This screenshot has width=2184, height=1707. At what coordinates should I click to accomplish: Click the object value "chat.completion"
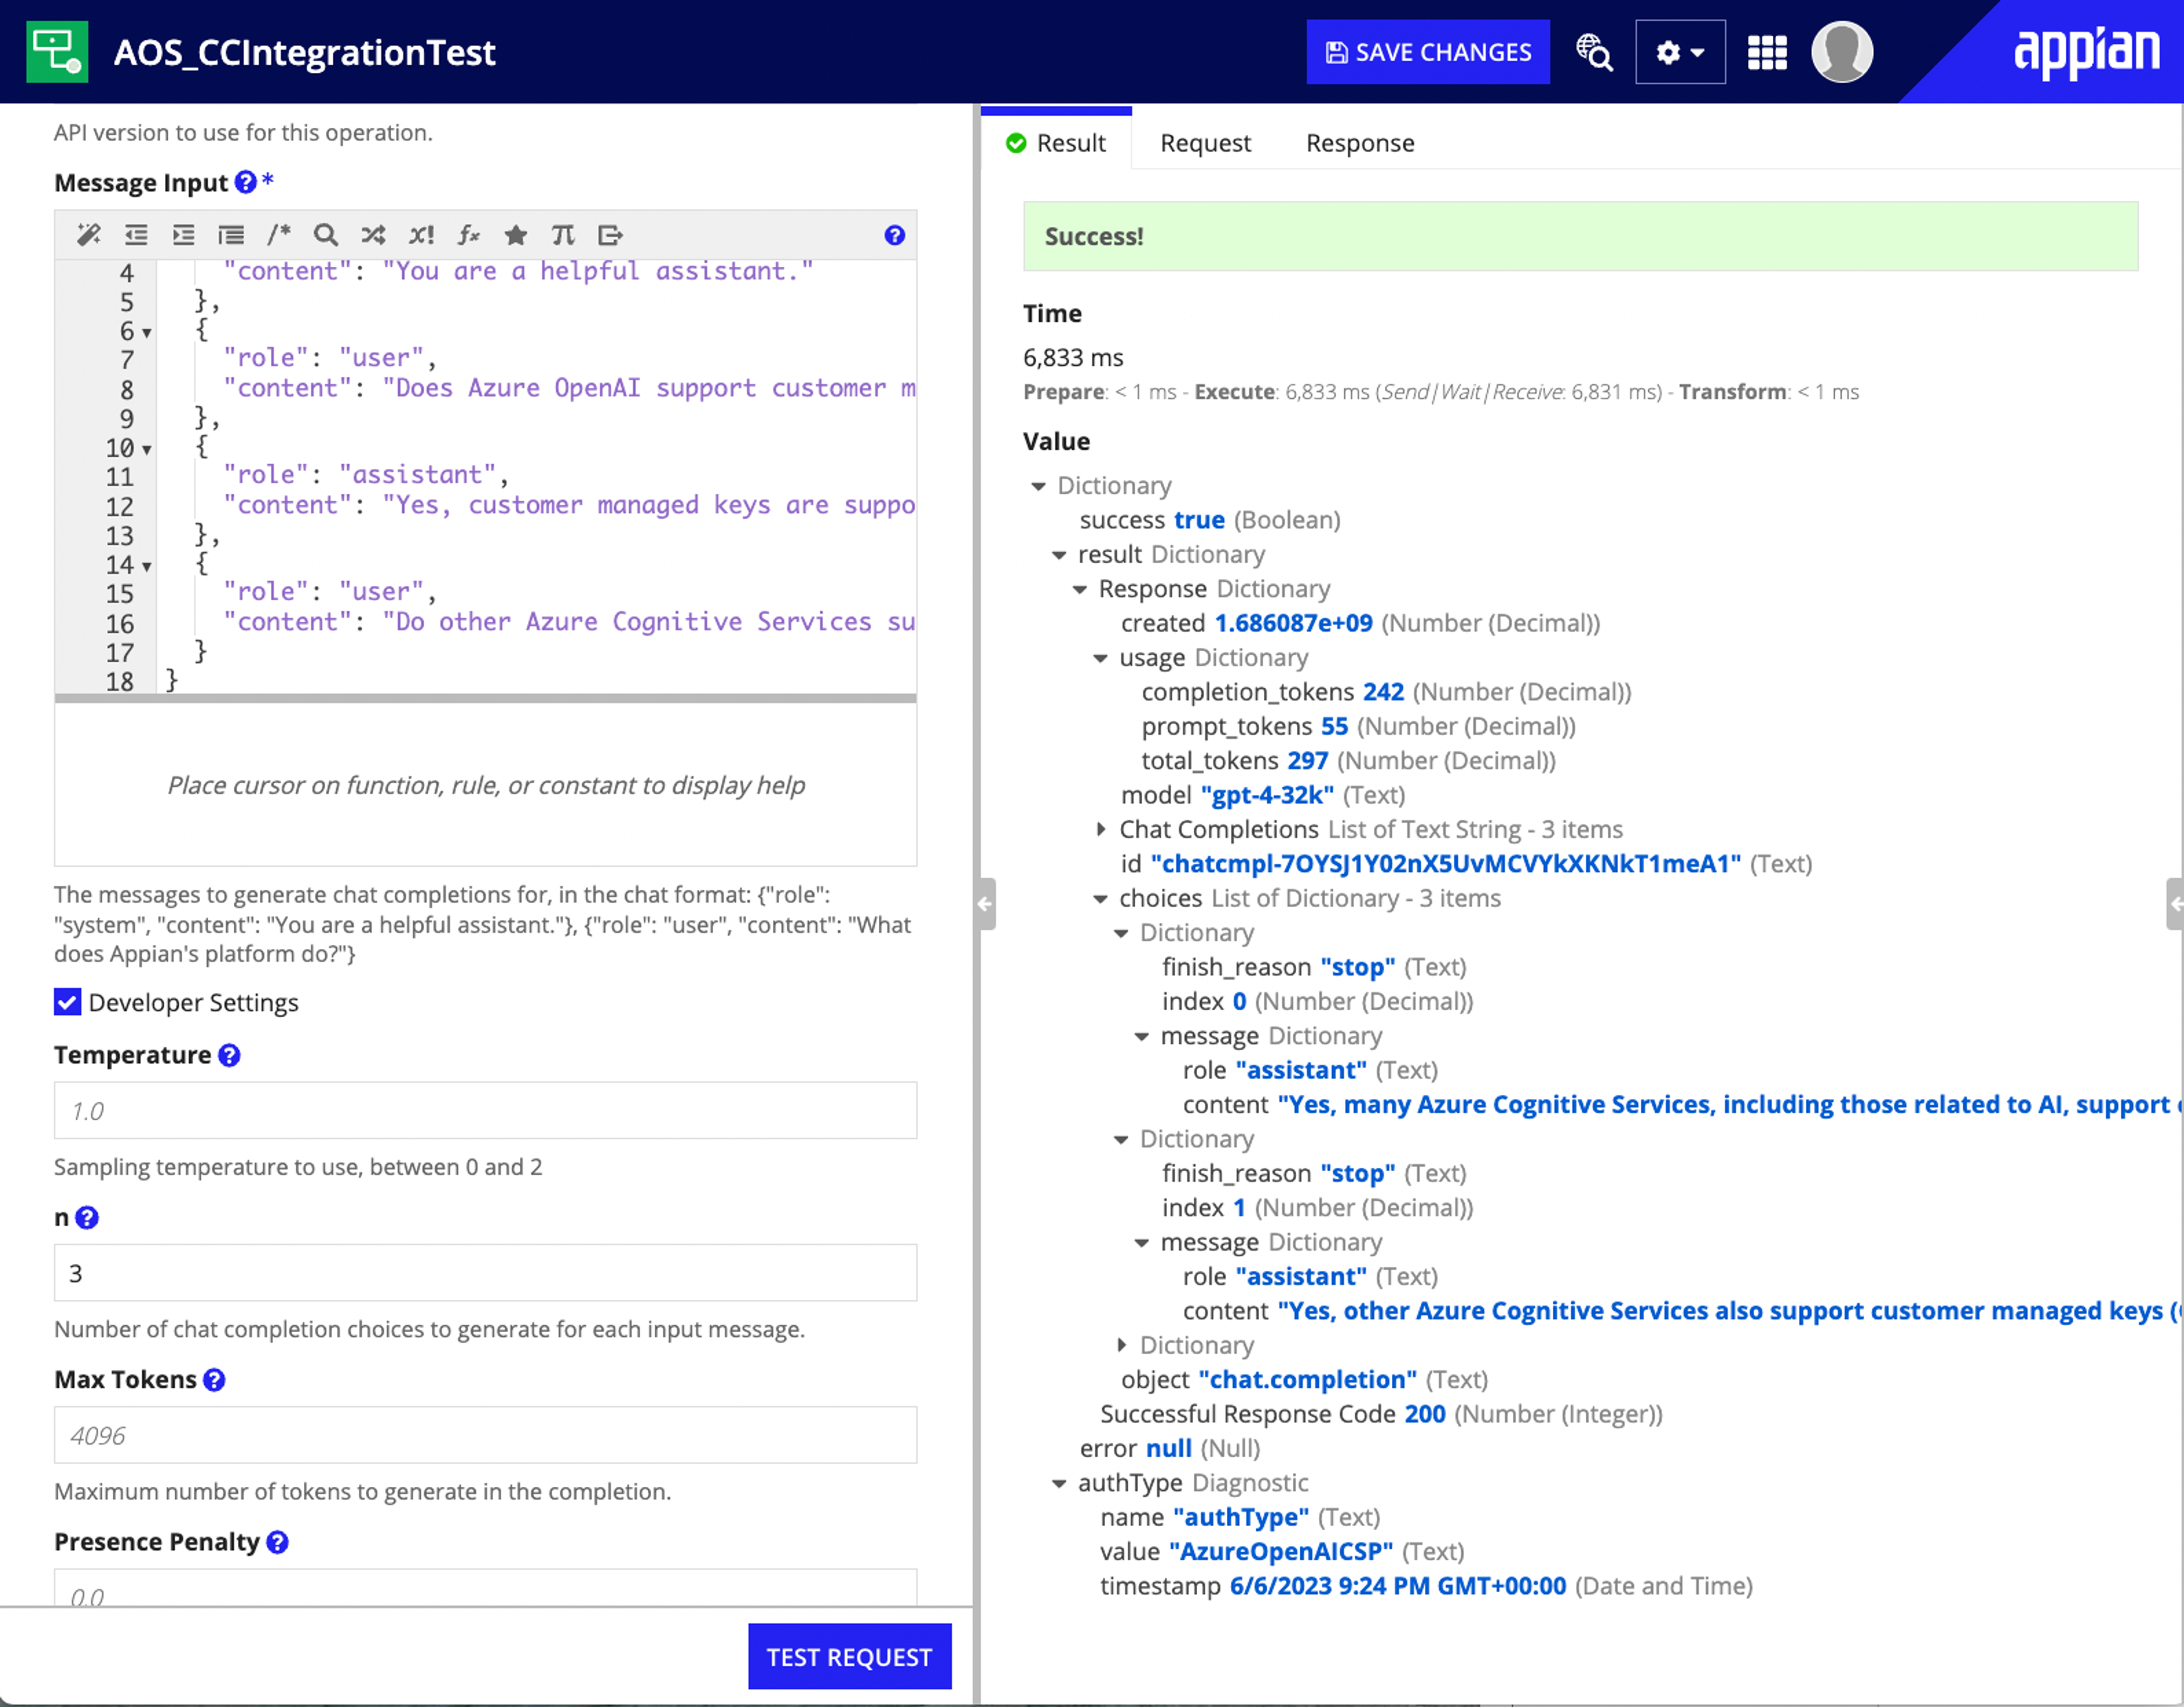pos(1308,1380)
